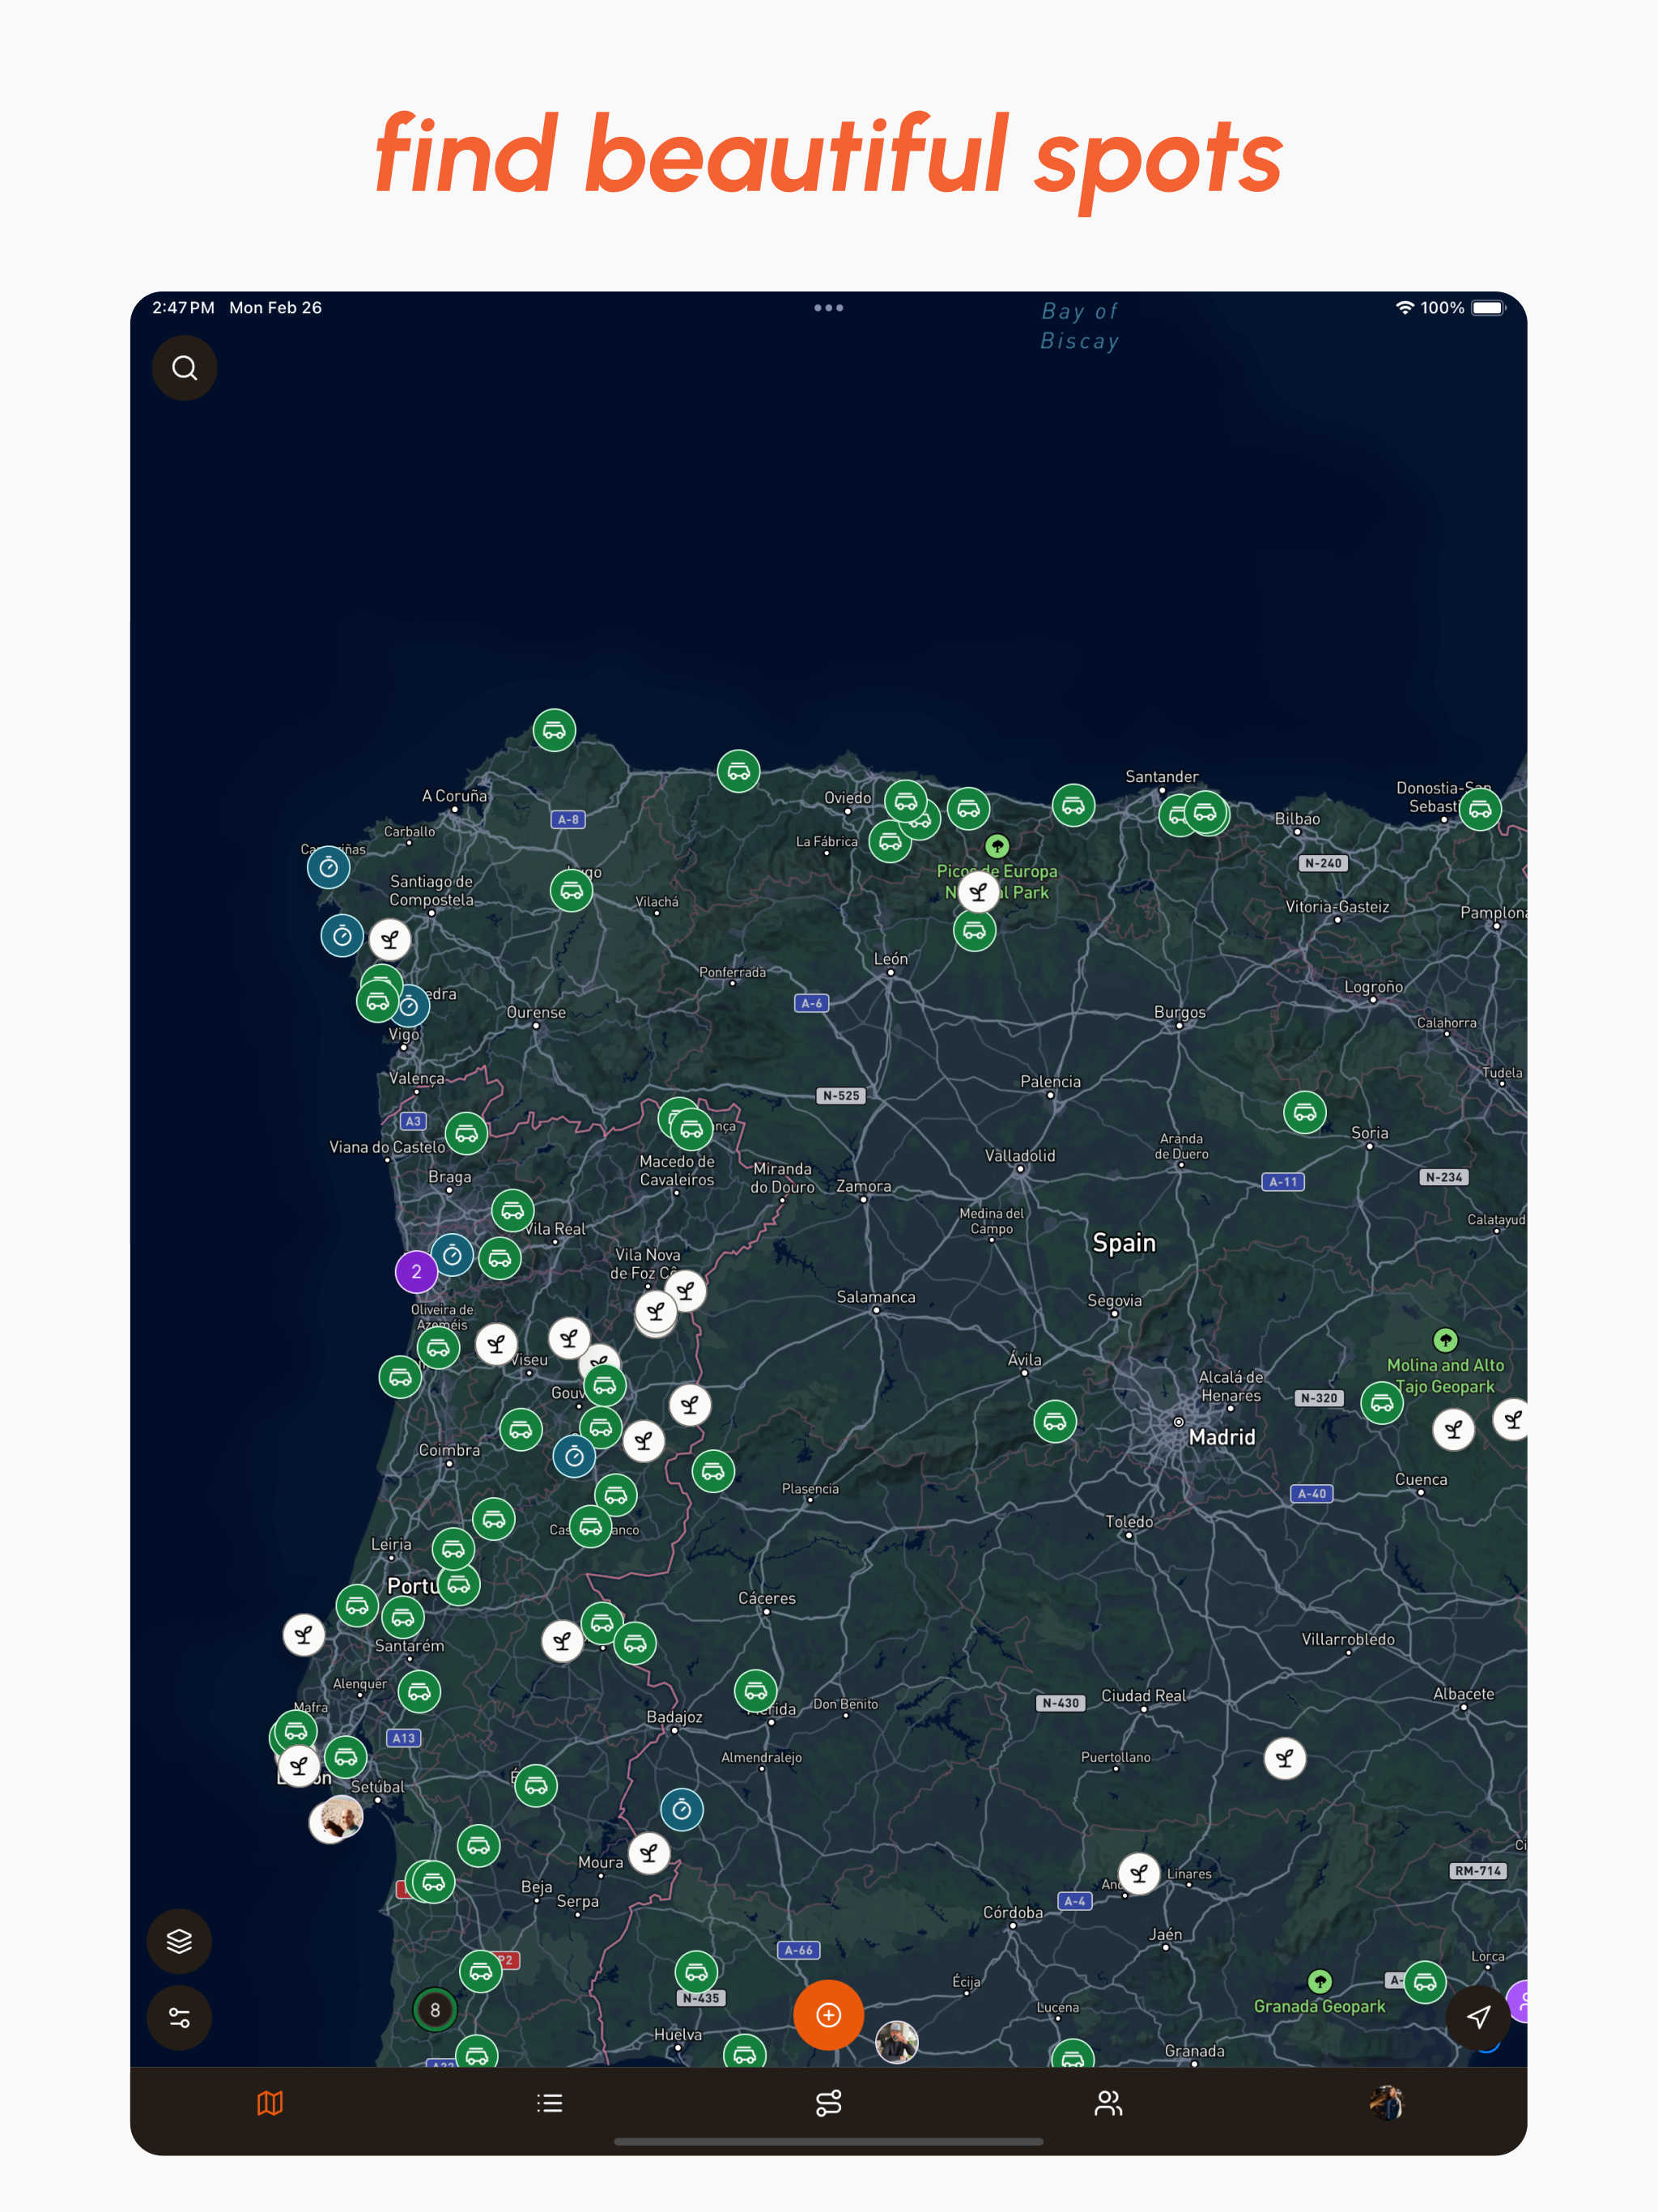1658x2212 pixels.
Task: Tap the Córdoba city label
Action: [1013, 1912]
